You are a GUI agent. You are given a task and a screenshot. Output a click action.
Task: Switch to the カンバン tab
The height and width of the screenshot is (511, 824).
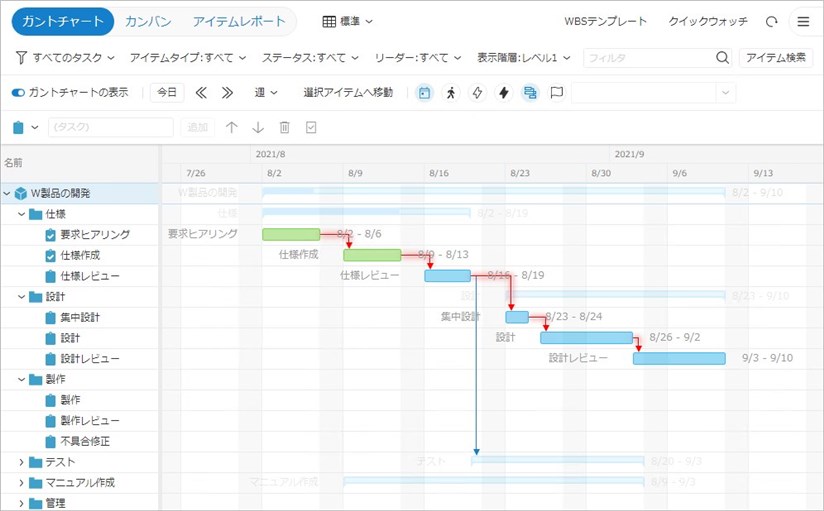point(149,21)
